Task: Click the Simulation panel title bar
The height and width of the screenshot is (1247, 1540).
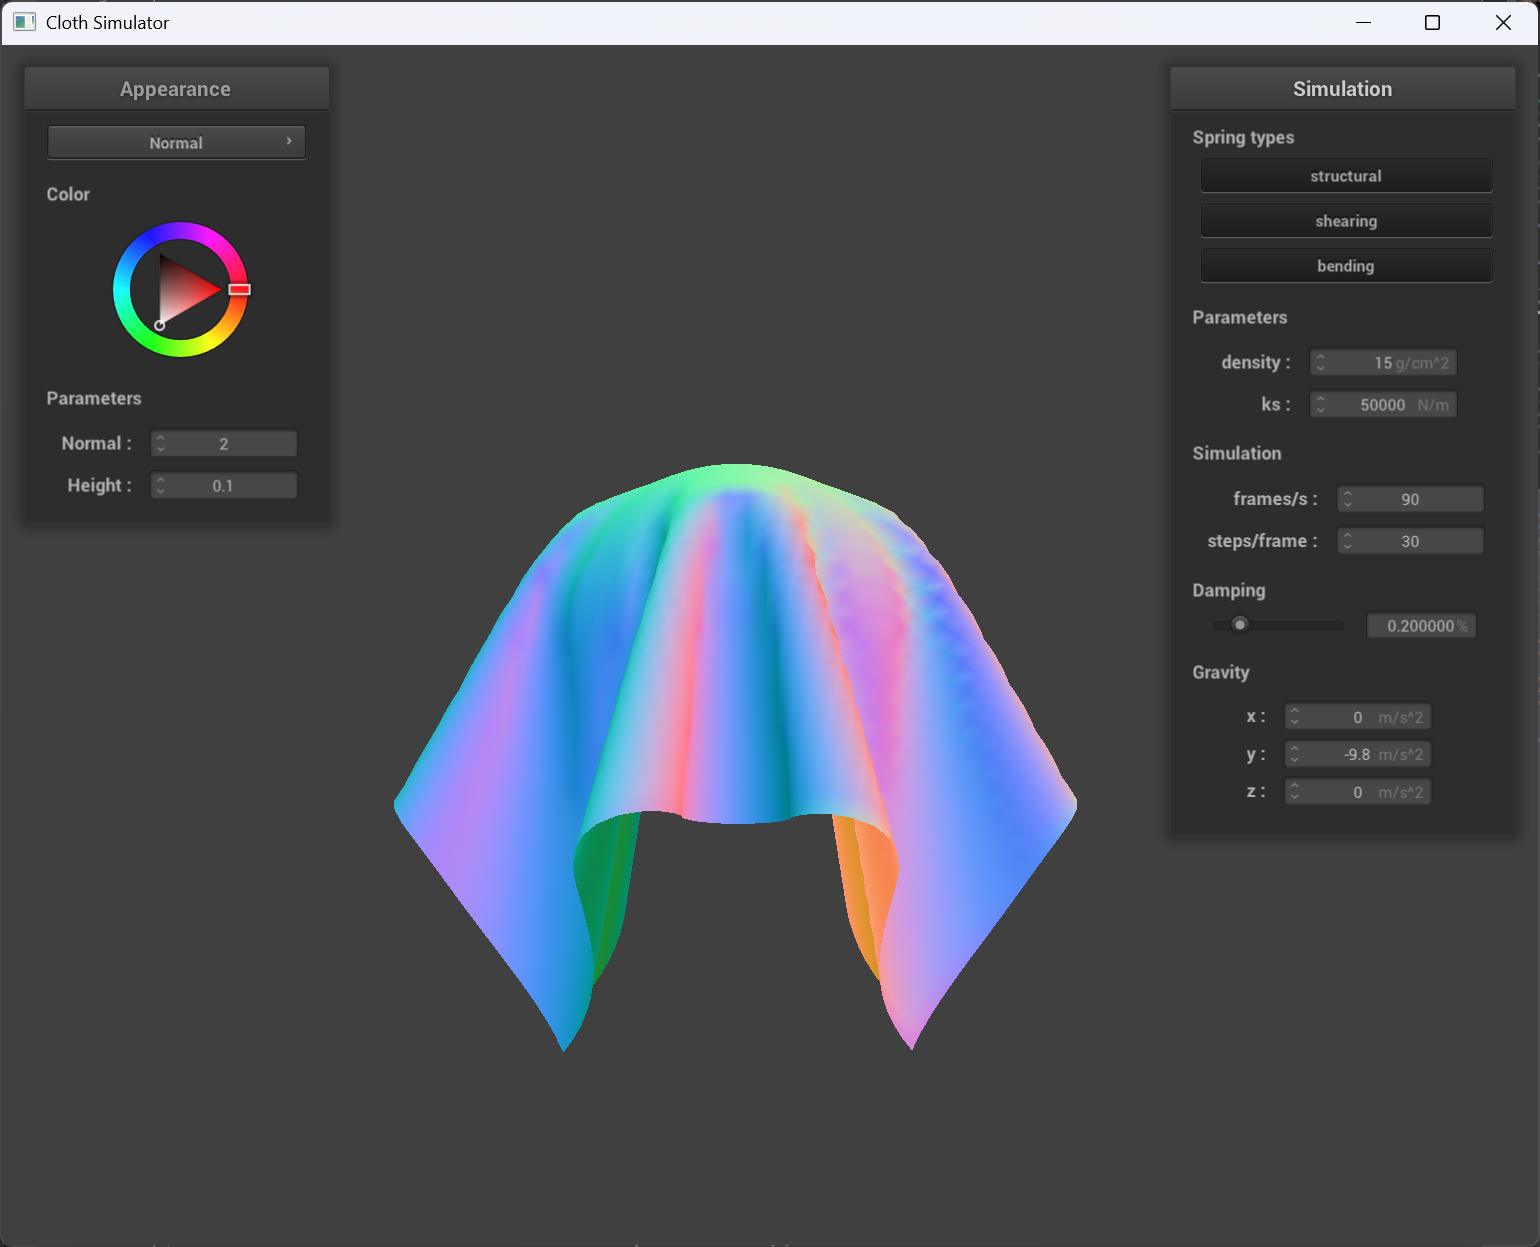Action: click(1342, 89)
